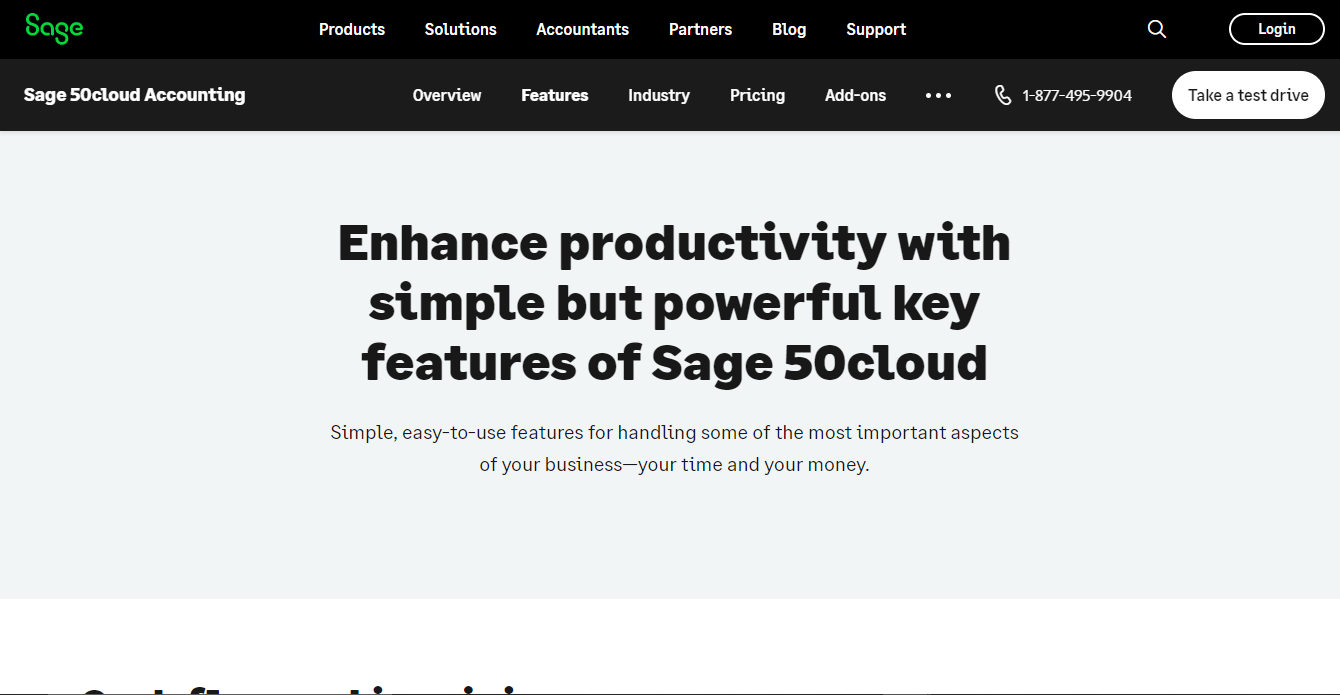Click the Enhance productivity headline
Image resolution: width=1340 pixels, height=695 pixels.
pyautogui.click(x=674, y=302)
